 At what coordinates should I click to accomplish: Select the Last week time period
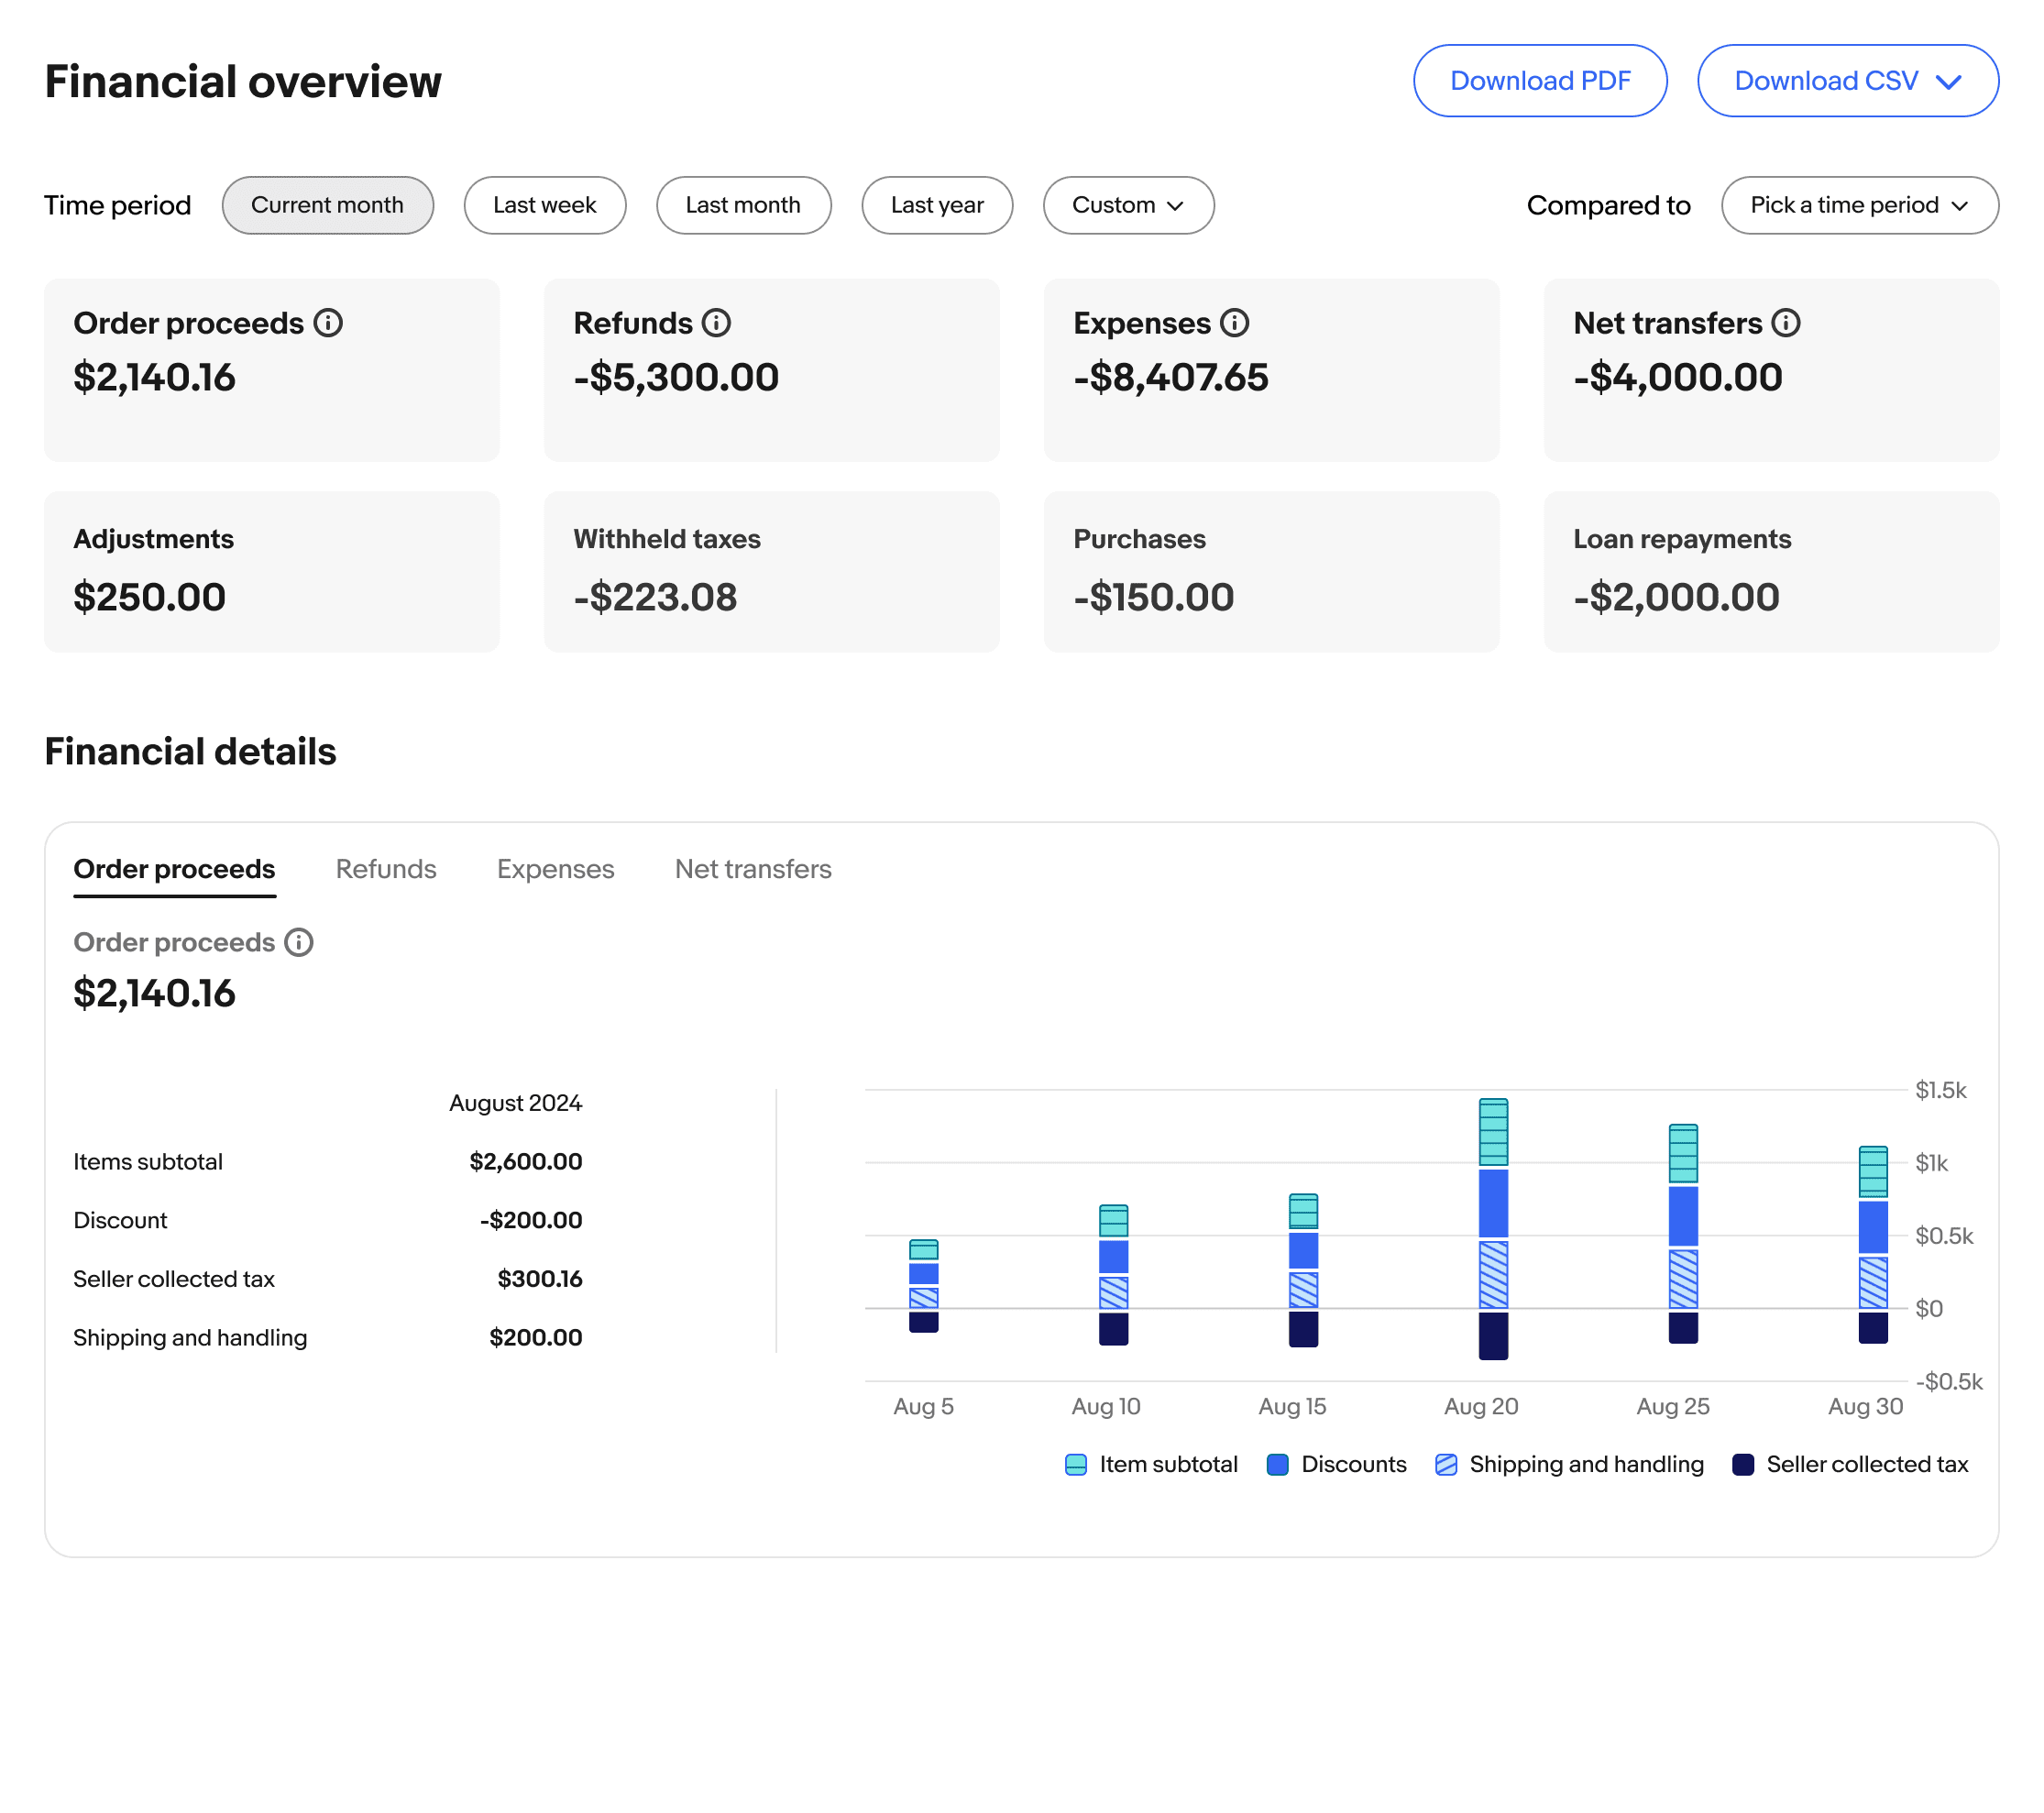tap(544, 205)
